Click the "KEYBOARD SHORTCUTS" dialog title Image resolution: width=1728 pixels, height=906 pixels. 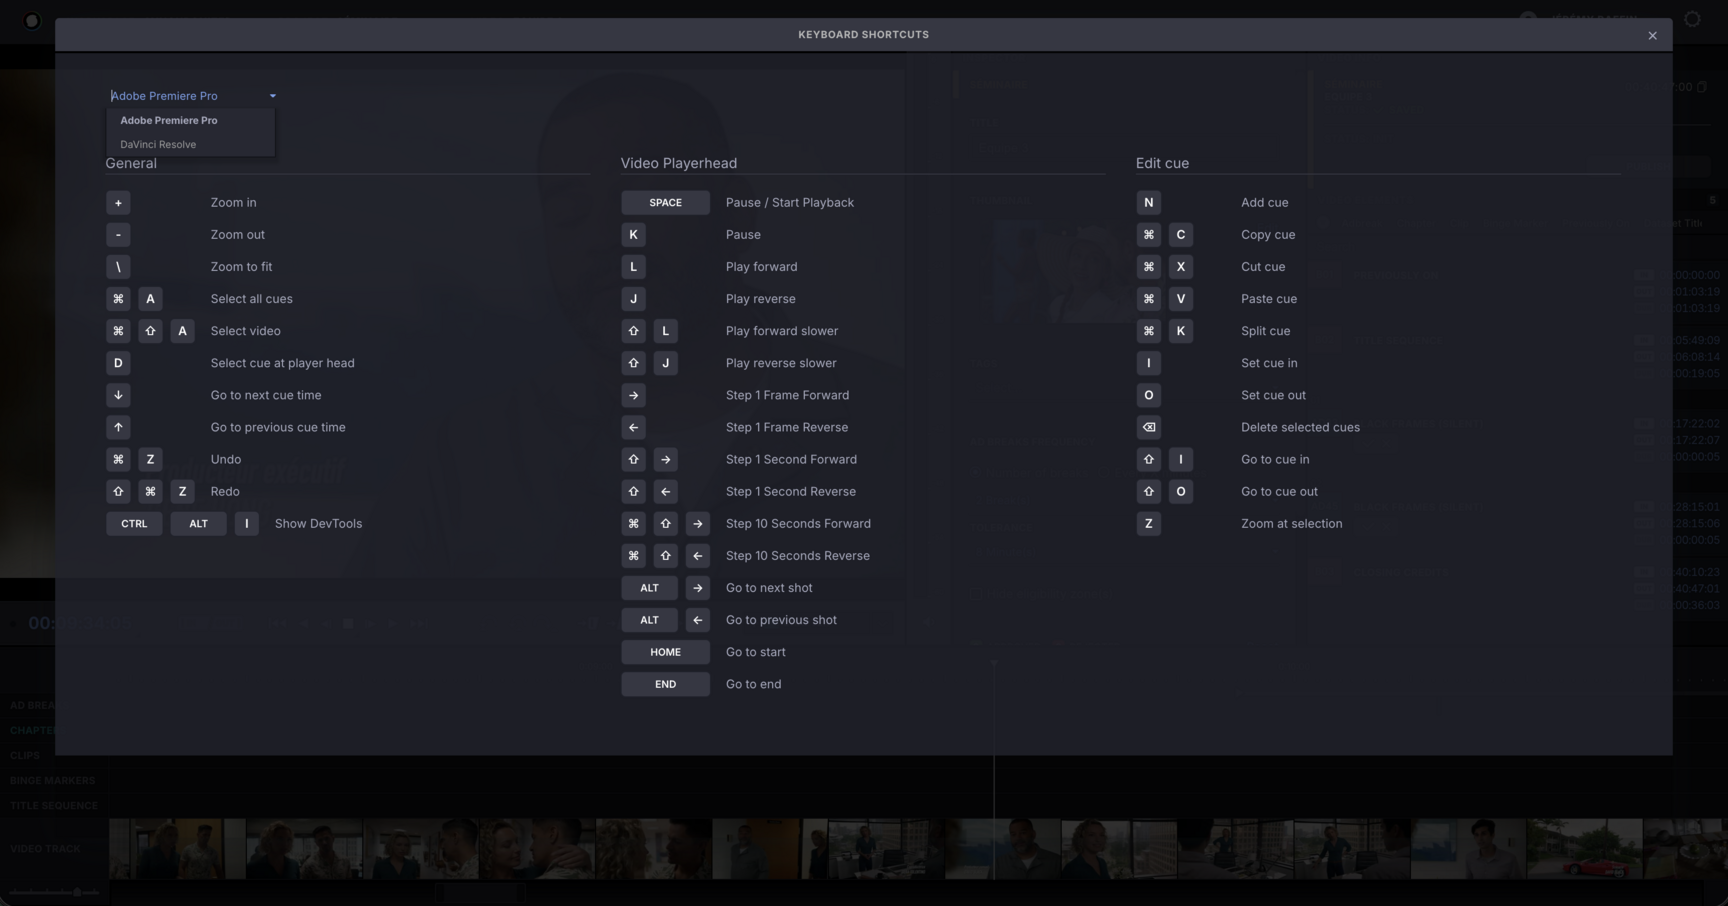click(x=863, y=35)
